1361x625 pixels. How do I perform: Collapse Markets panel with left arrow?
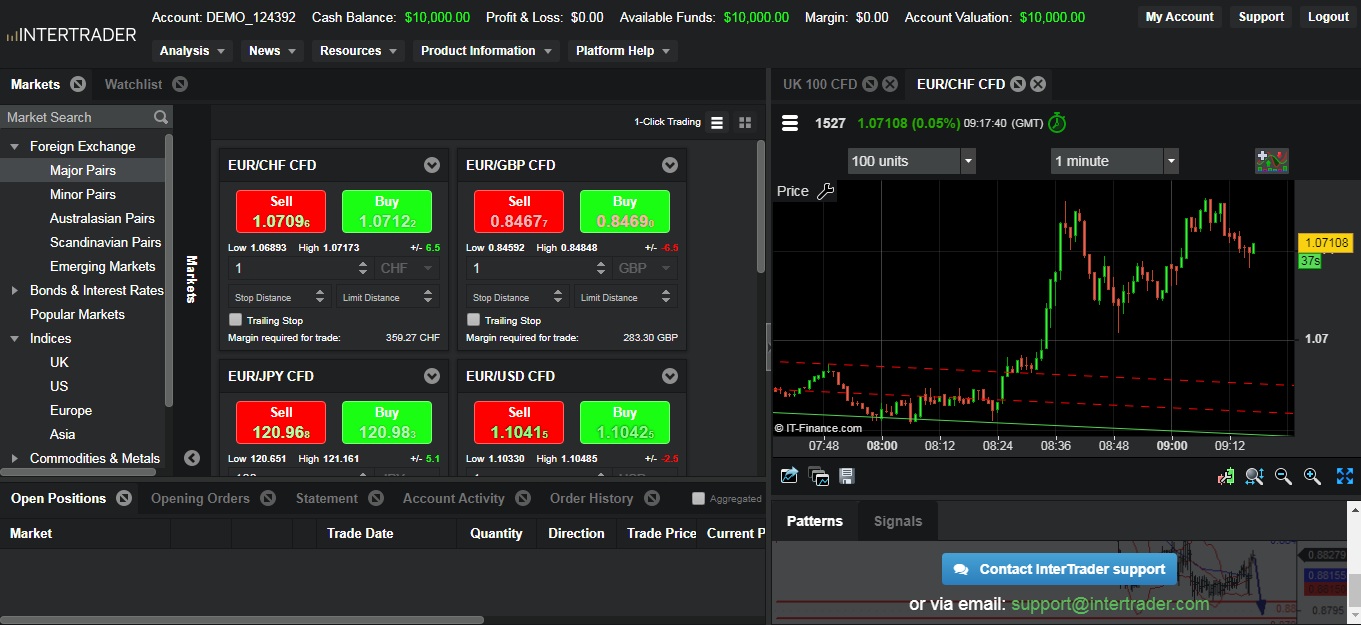[192, 458]
